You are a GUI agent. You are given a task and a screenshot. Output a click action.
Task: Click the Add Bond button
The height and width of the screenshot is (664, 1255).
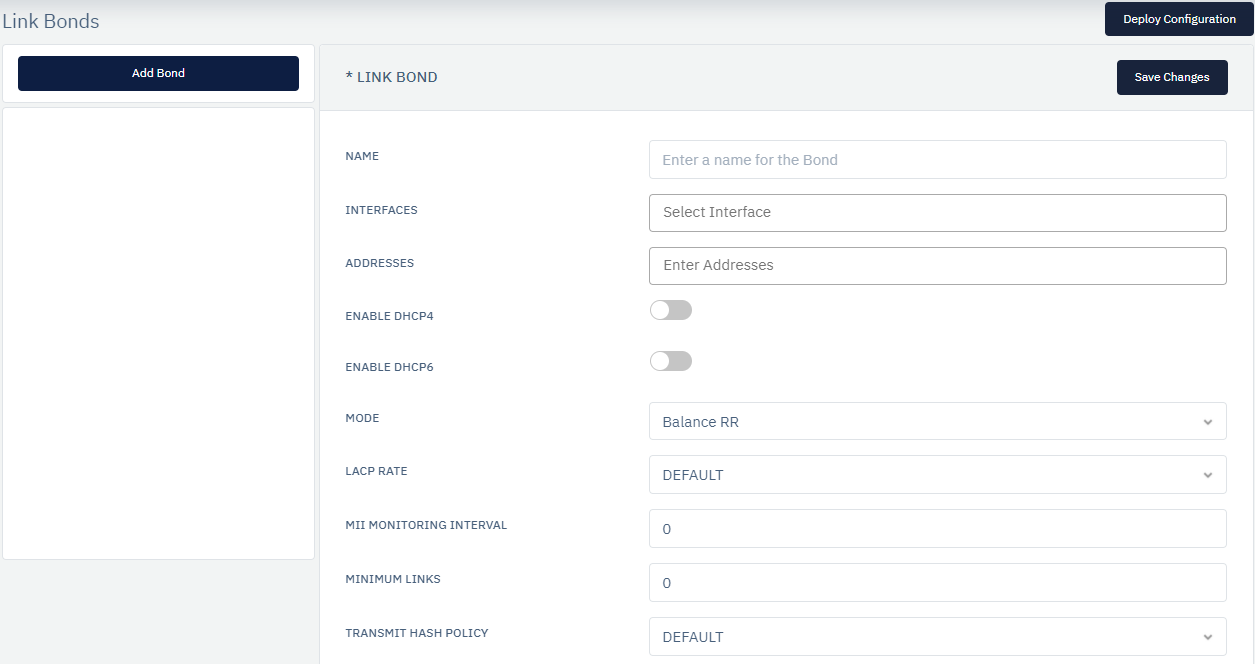tap(158, 73)
